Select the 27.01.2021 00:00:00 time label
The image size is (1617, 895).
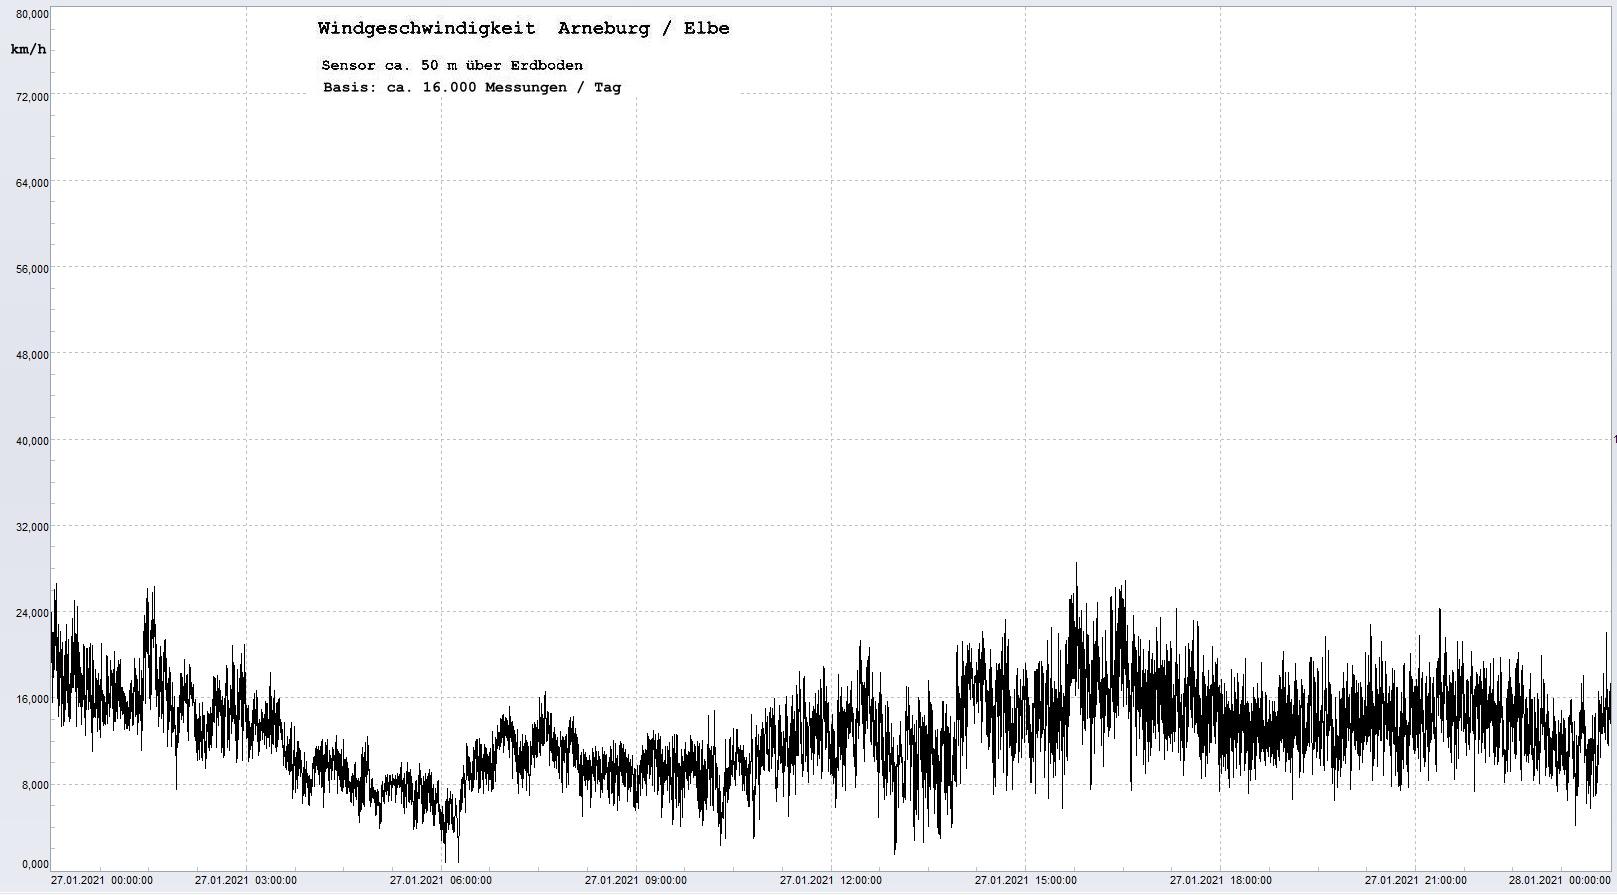pos(102,881)
